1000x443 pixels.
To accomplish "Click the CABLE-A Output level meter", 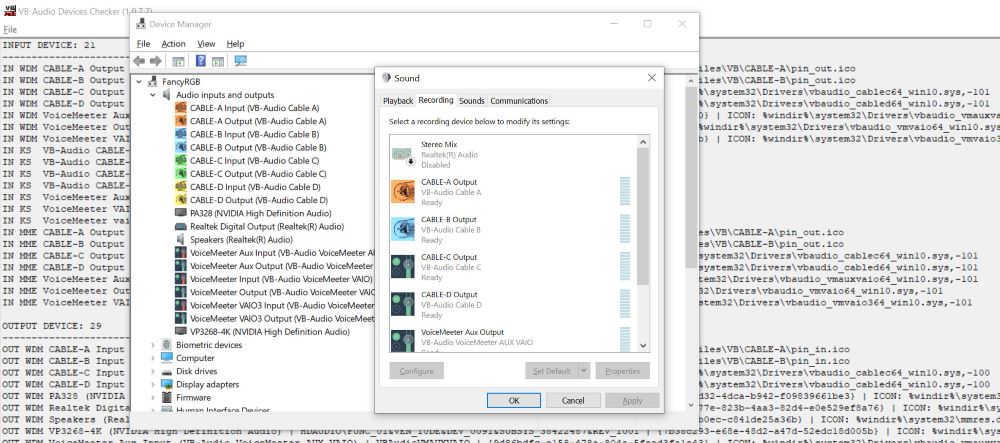I will point(625,192).
